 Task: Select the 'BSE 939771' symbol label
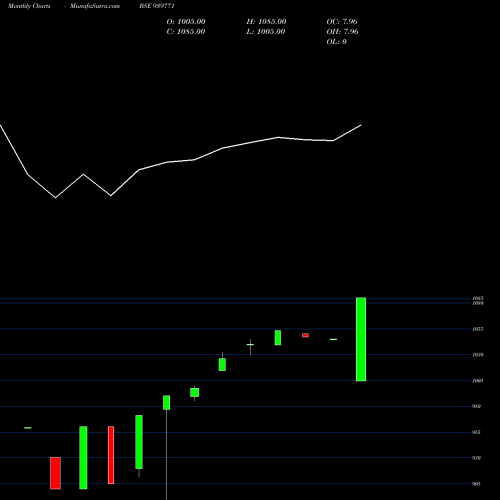click(x=157, y=6)
